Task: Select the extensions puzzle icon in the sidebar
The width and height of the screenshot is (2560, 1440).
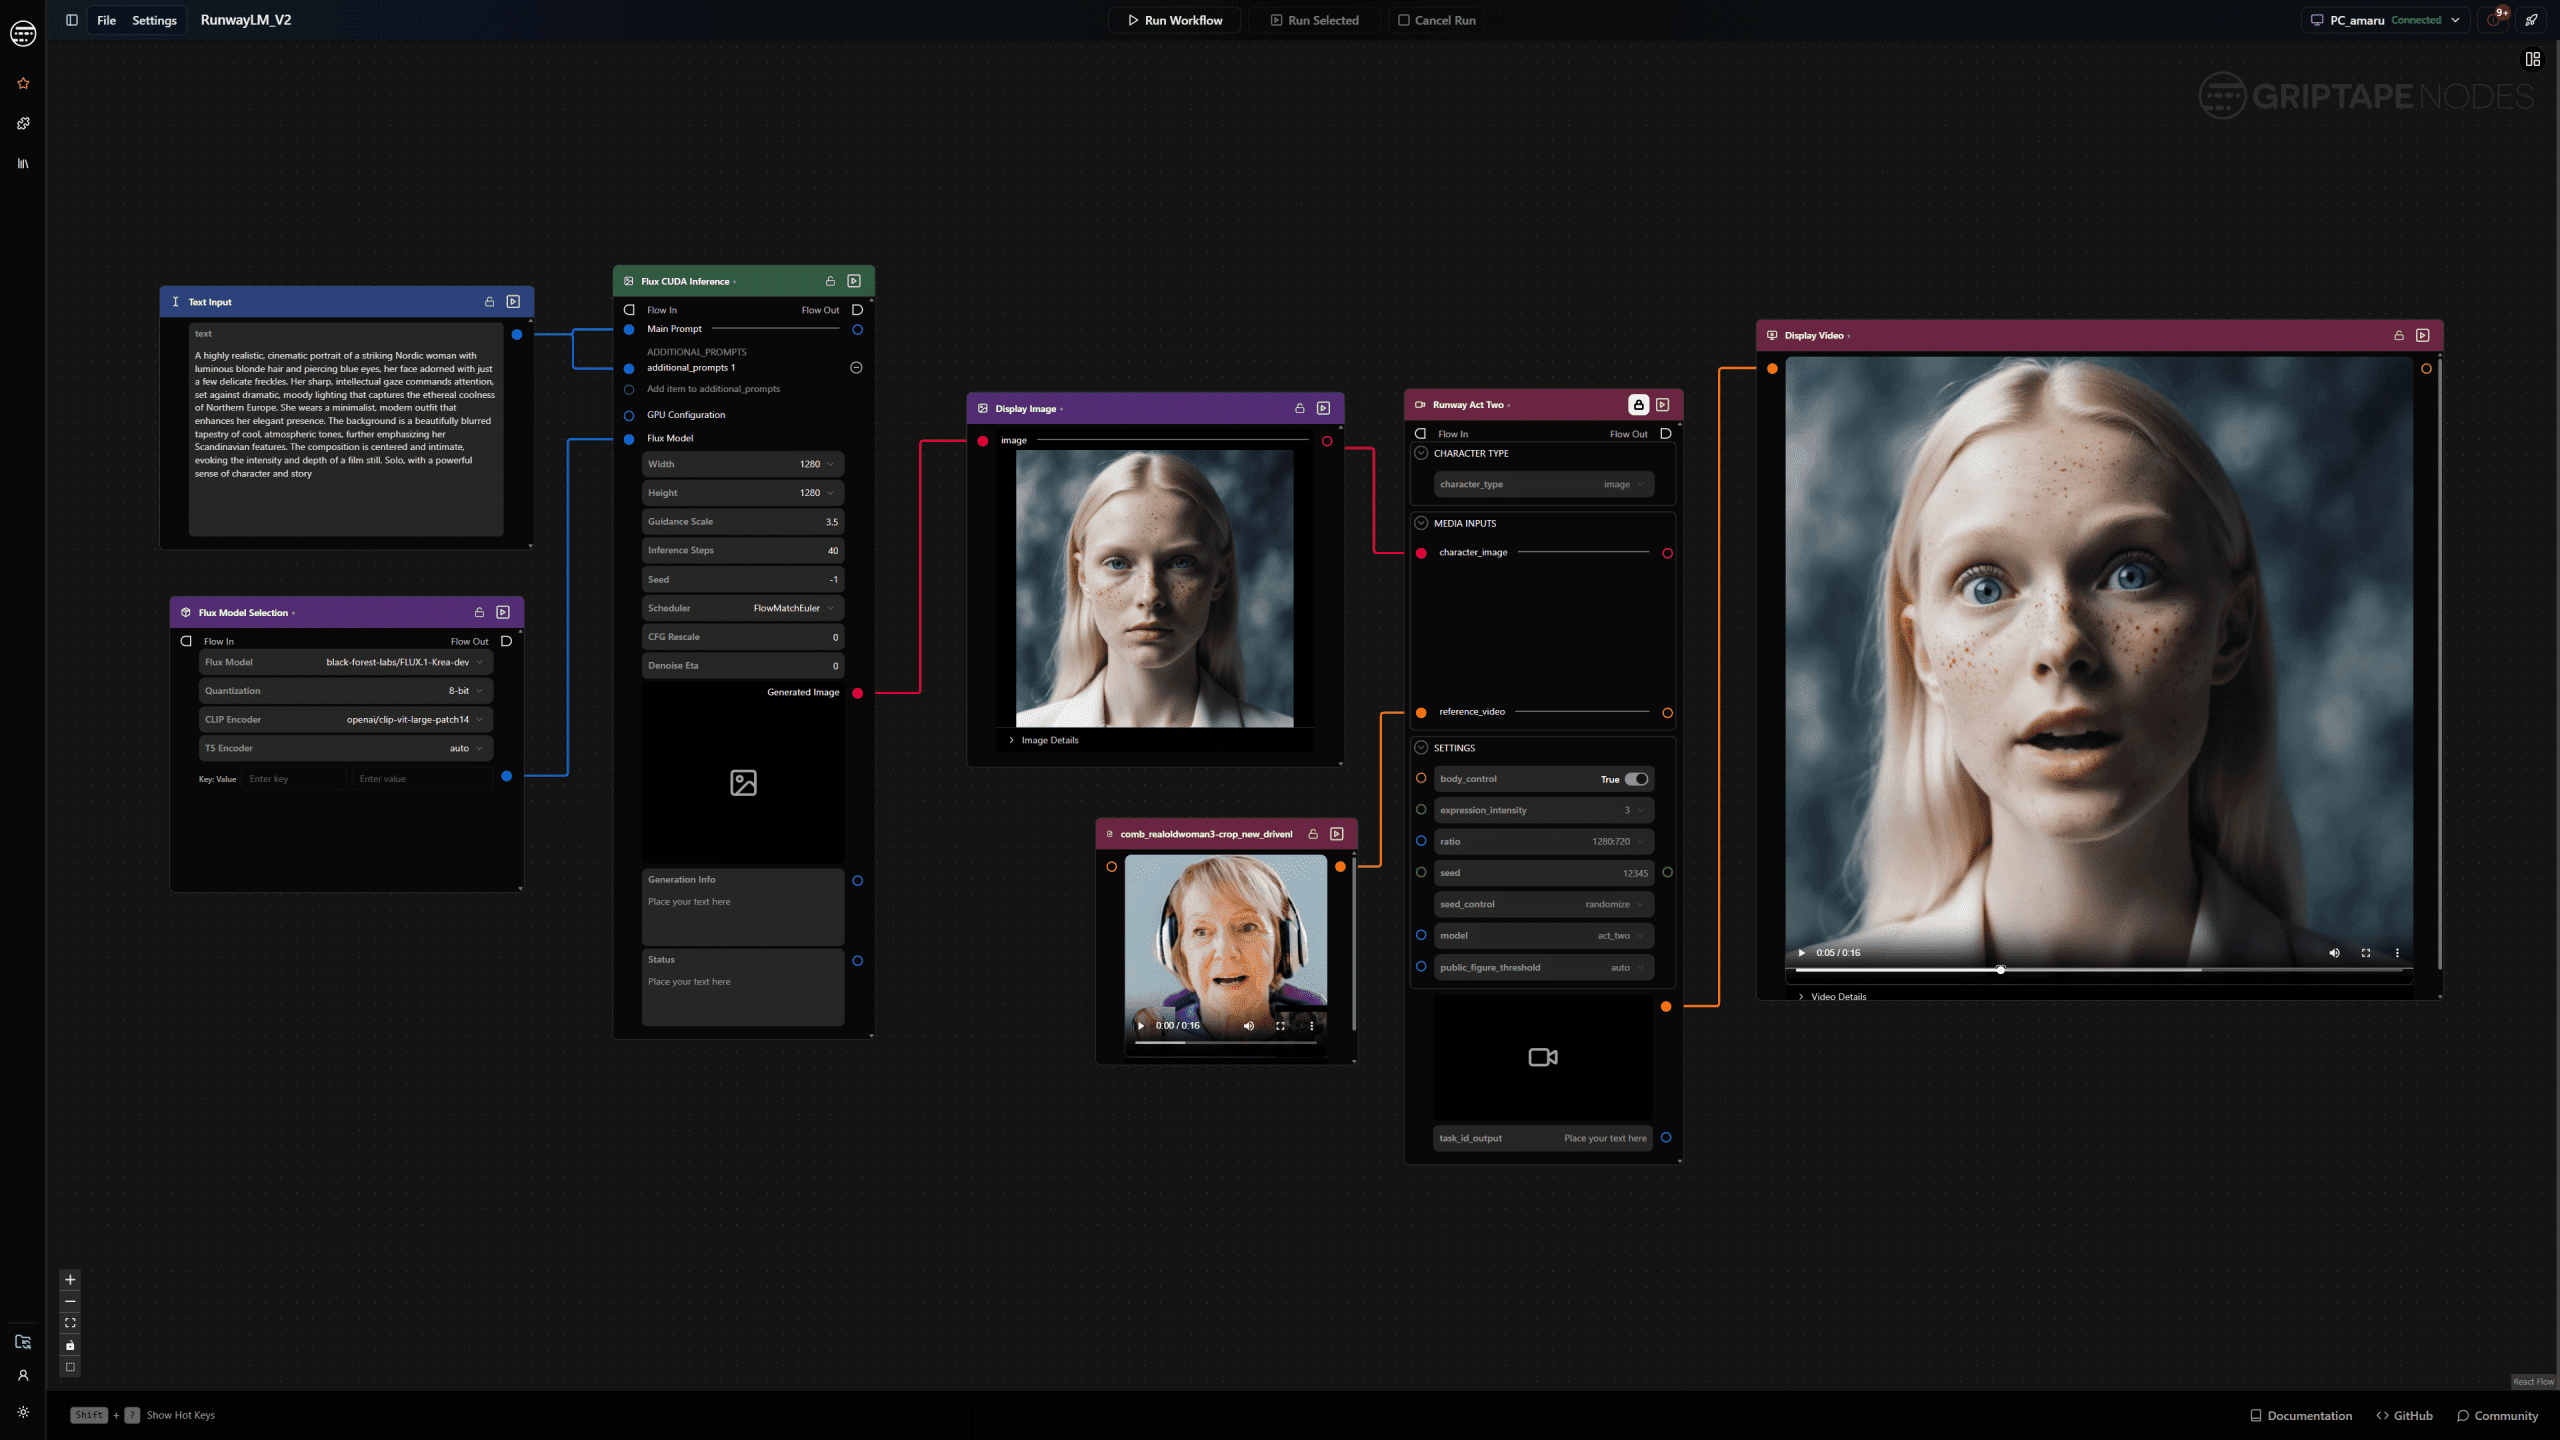Action: [x=22, y=123]
